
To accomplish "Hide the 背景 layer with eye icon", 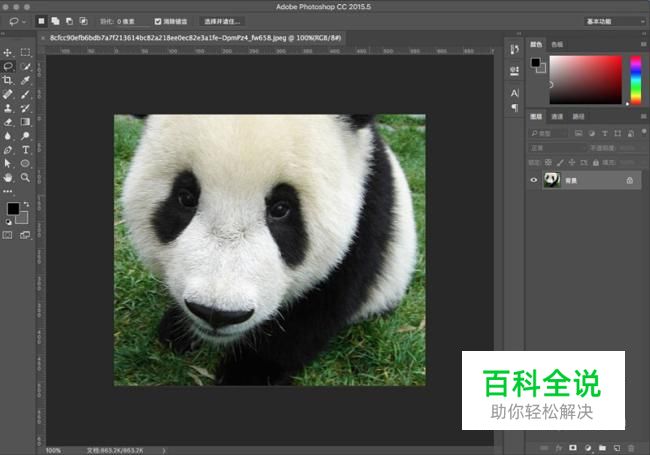I will pyautogui.click(x=534, y=181).
